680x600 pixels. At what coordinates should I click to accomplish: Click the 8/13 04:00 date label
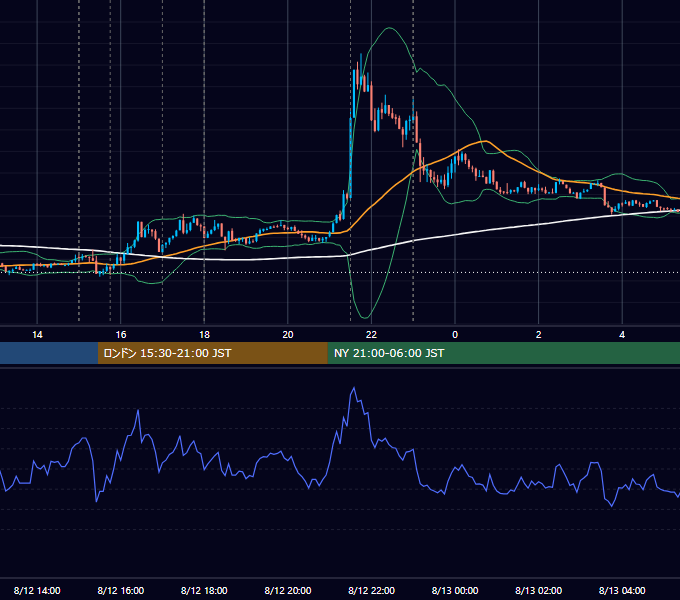(x=622, y=590)
